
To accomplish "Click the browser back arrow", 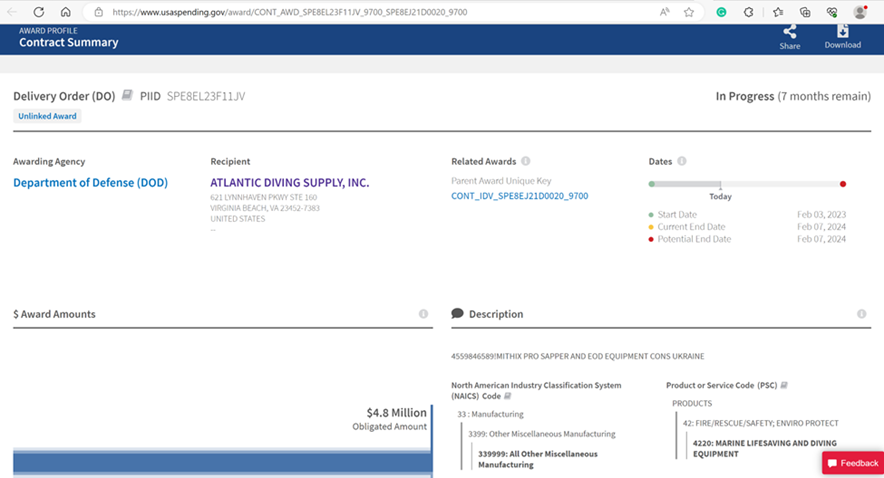I will click(12, 12).
